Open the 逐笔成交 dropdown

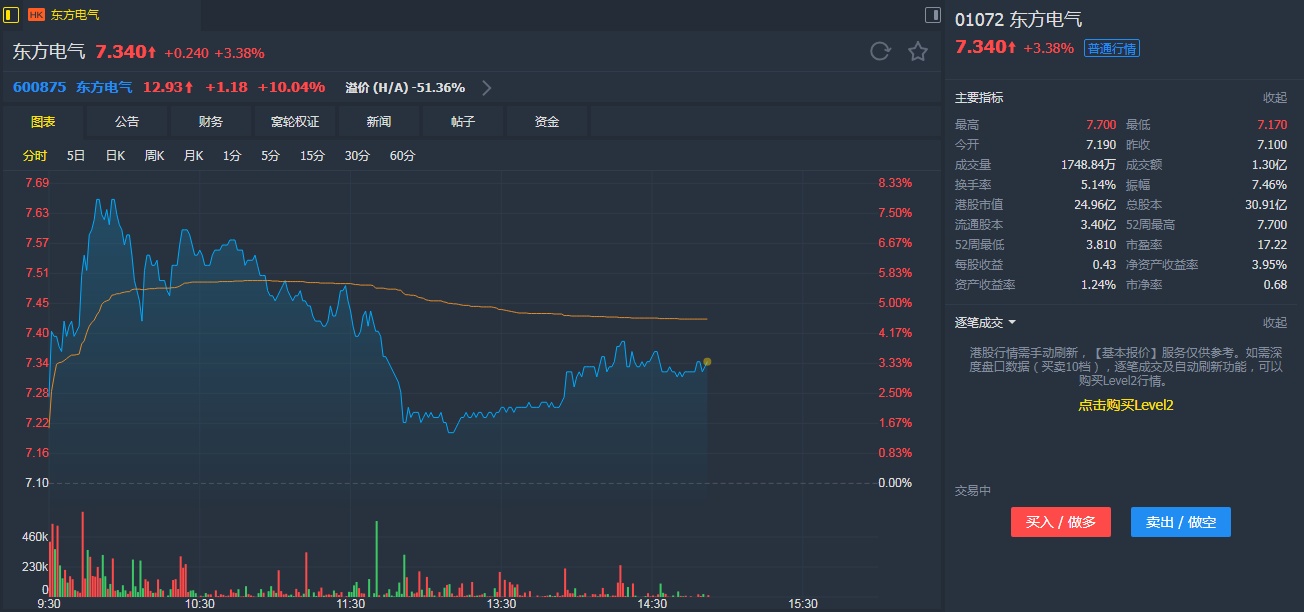tap(985, 322)
